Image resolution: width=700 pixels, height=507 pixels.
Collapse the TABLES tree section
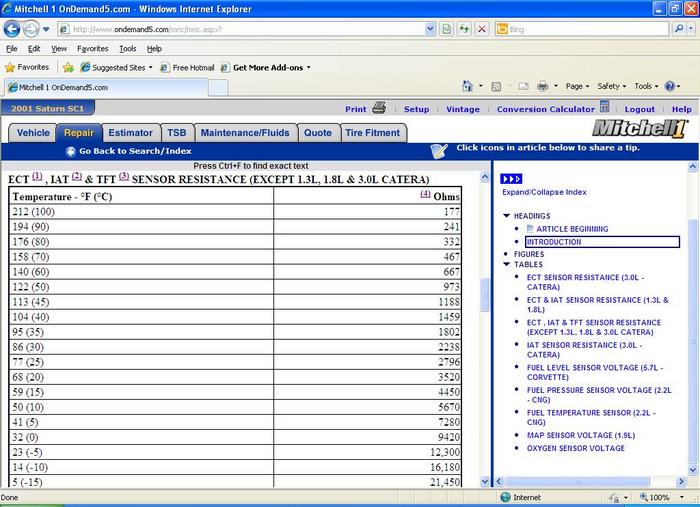pyautogui.click(x=506, y=265)
